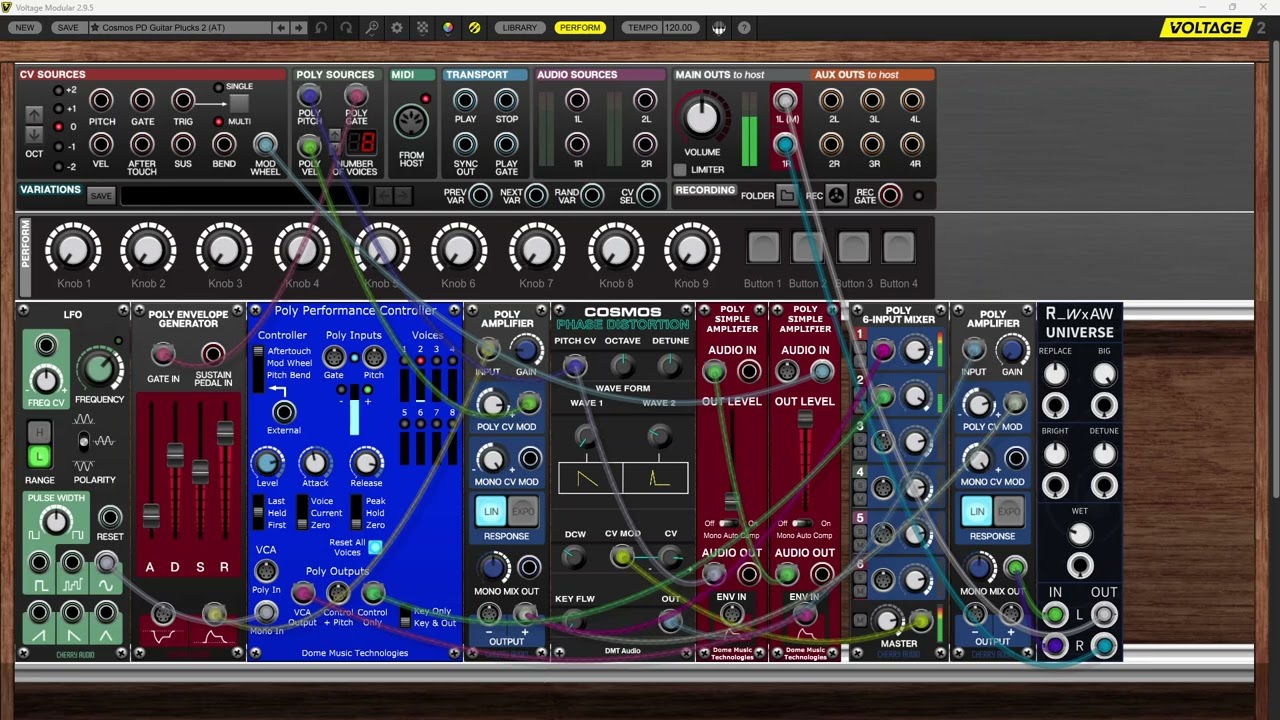Flip the LFO polarity switch

tap(83, 441)
